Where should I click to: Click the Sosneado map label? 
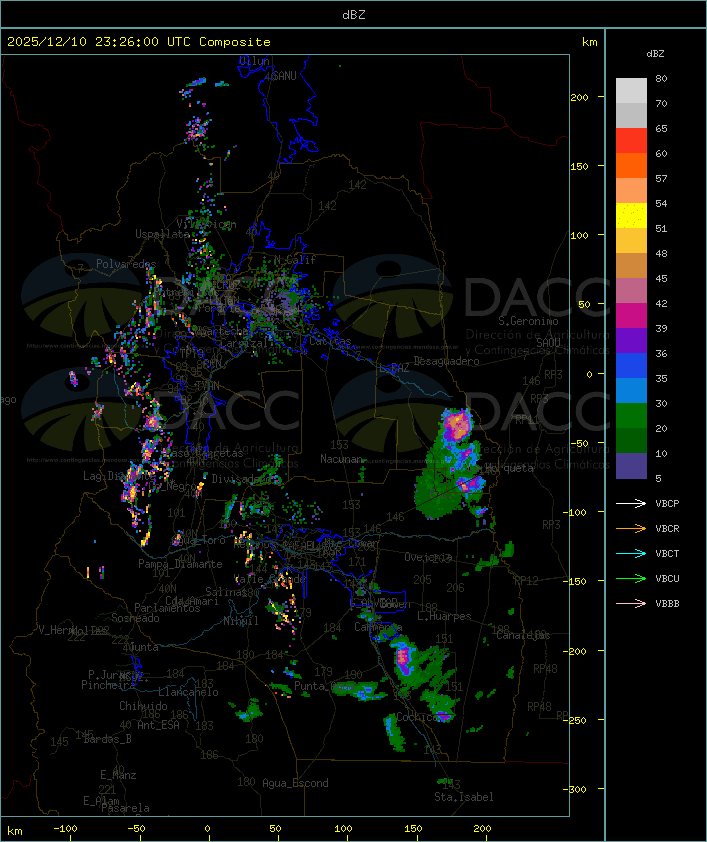135,618
